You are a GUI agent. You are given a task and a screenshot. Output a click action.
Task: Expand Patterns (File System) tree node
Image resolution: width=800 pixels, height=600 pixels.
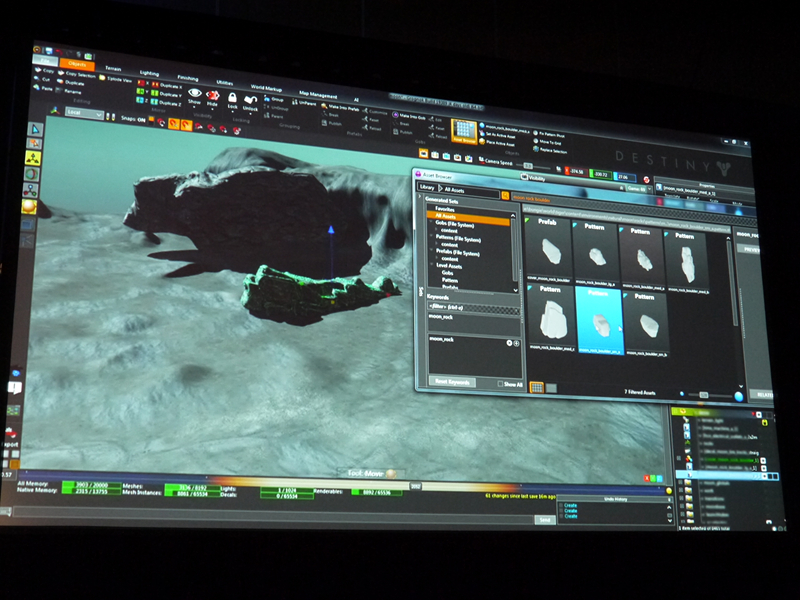tap(432, 238)
